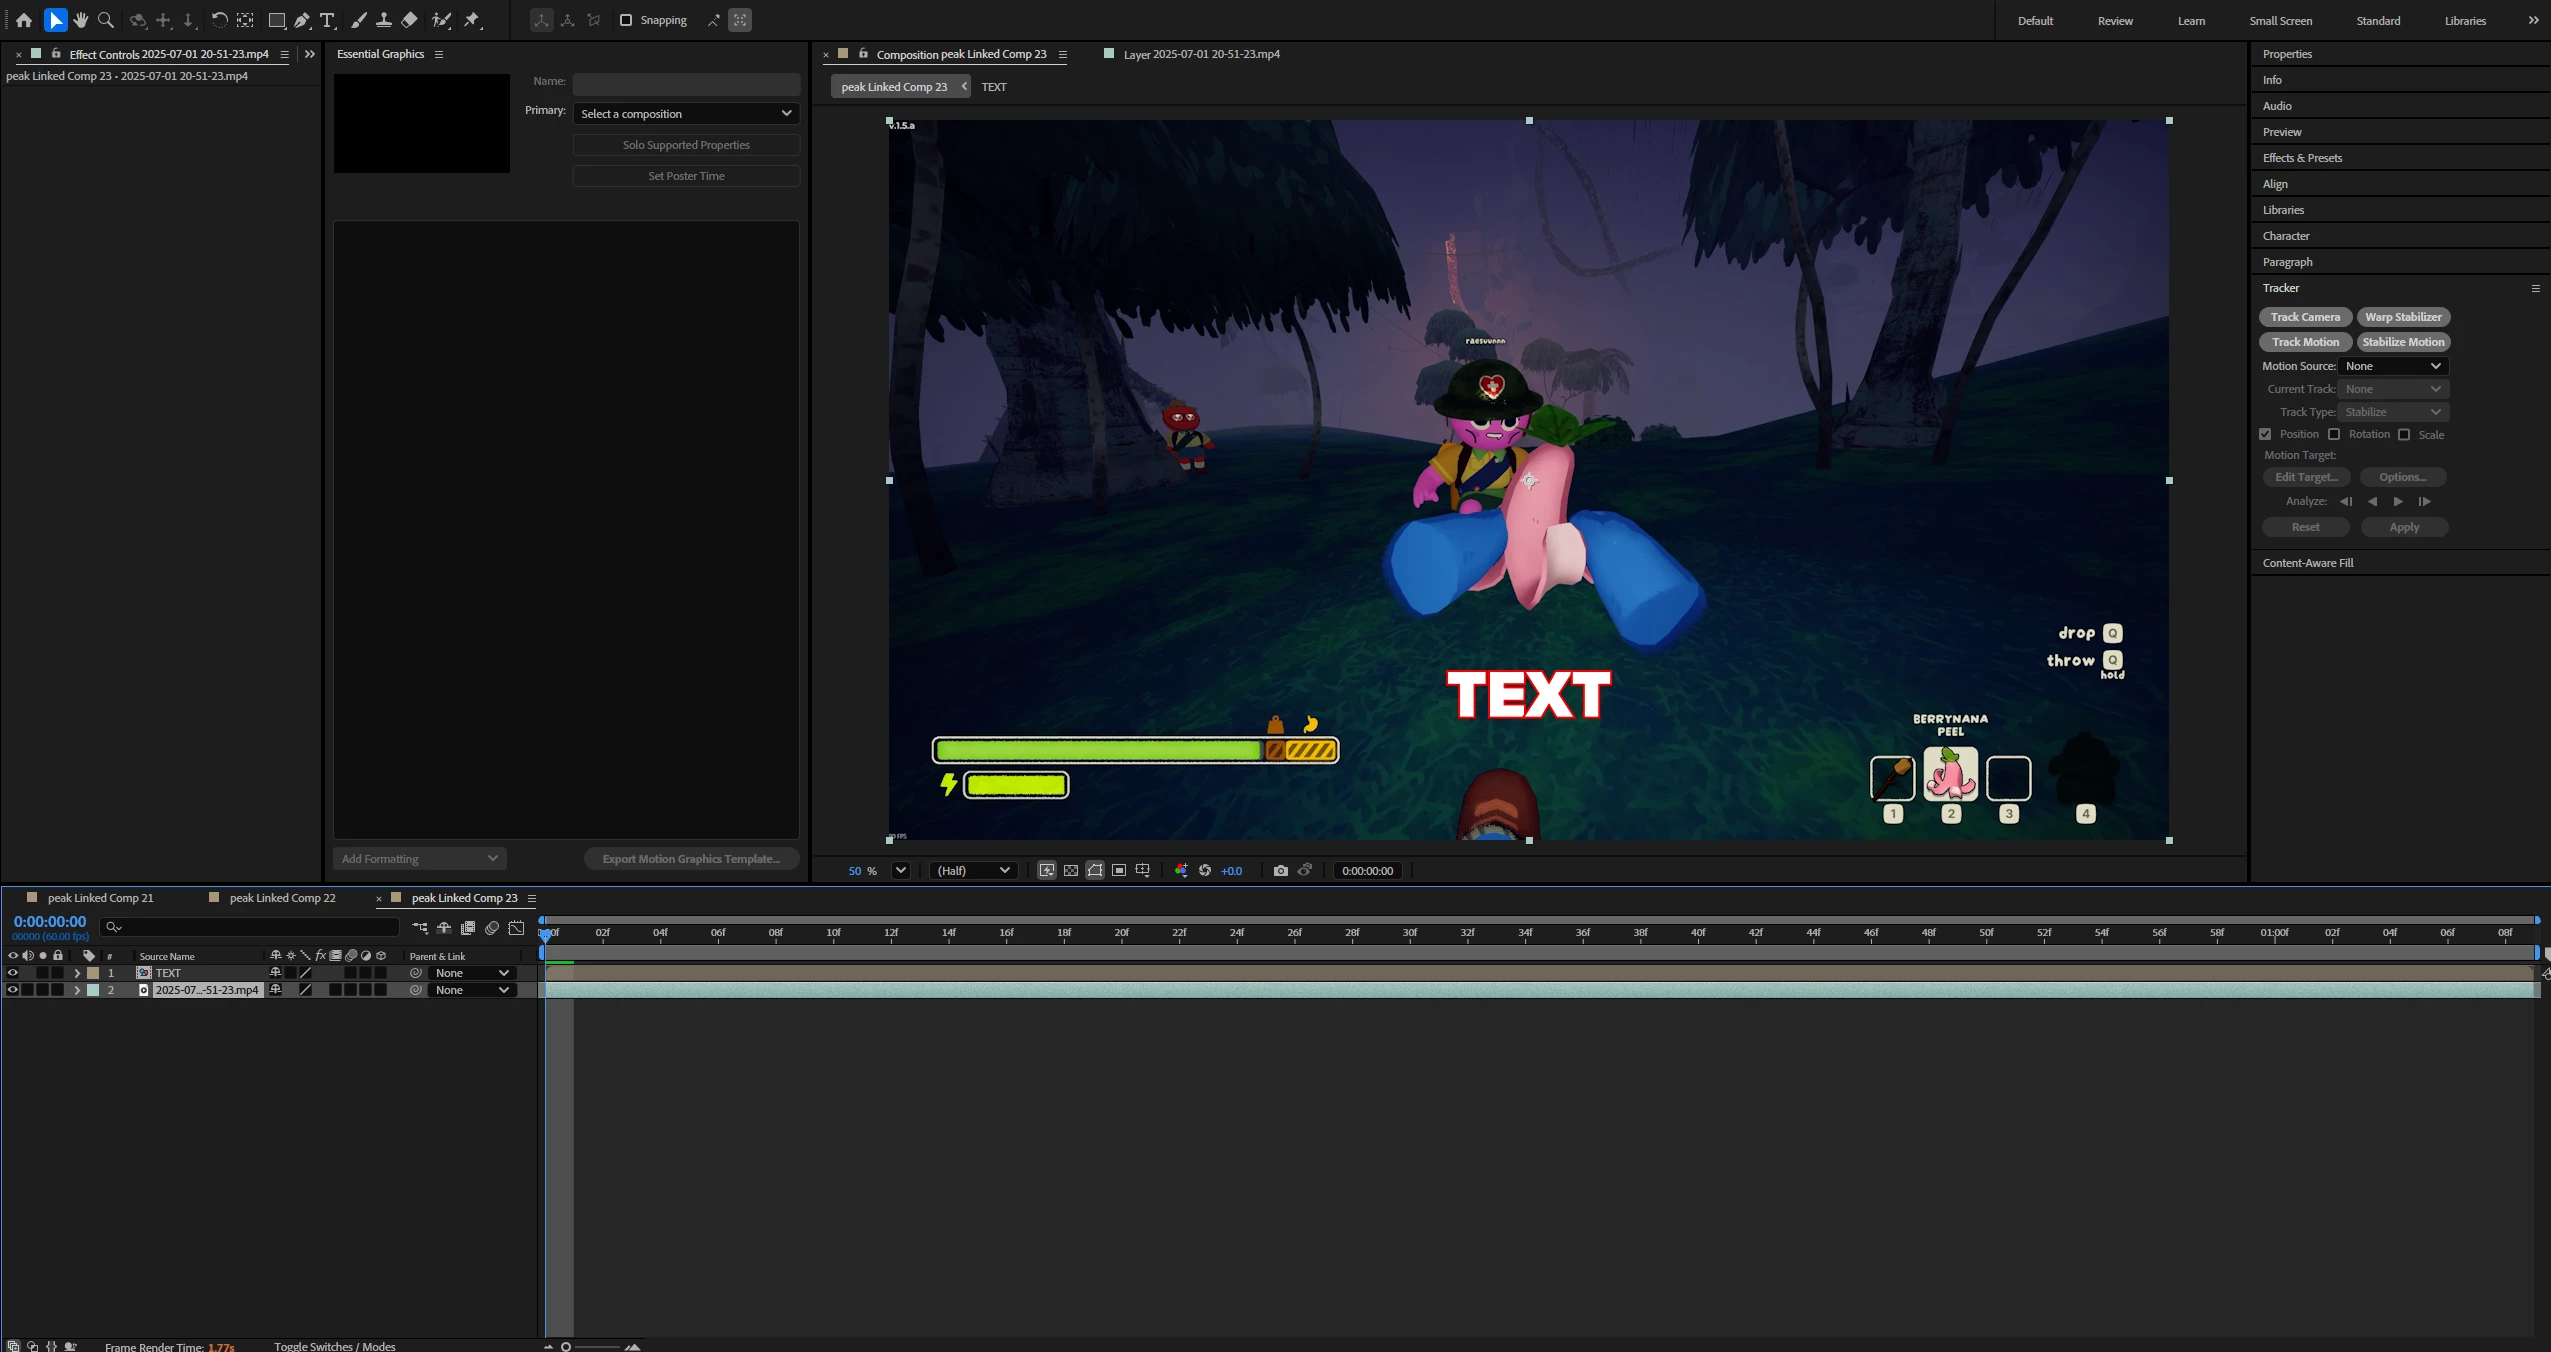
Task: Open the Review workspace
Action: tap(2114, 21)
